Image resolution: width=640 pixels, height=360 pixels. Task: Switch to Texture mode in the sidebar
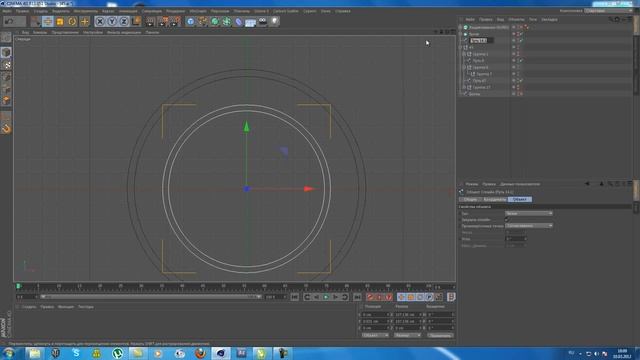[x=6, y=65]
